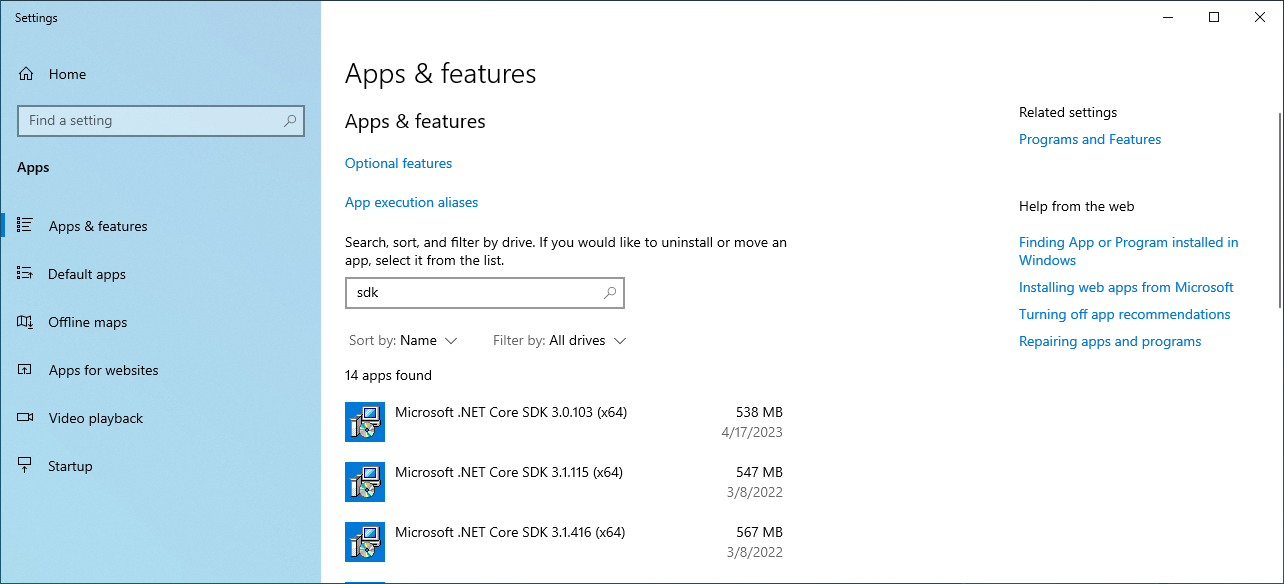
Task: Open the Optional features link
Action: point(398,163)
